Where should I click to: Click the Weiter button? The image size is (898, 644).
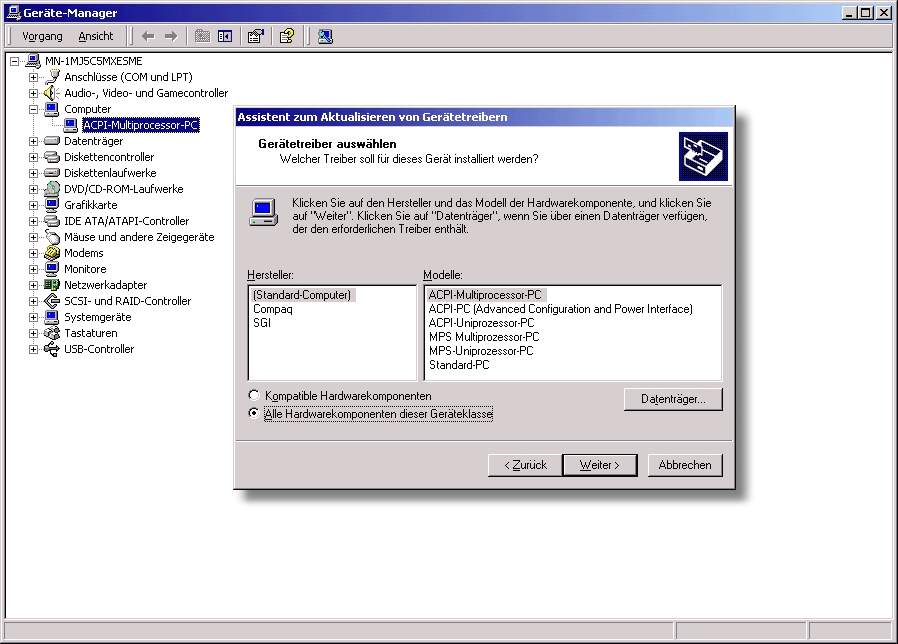599,465
